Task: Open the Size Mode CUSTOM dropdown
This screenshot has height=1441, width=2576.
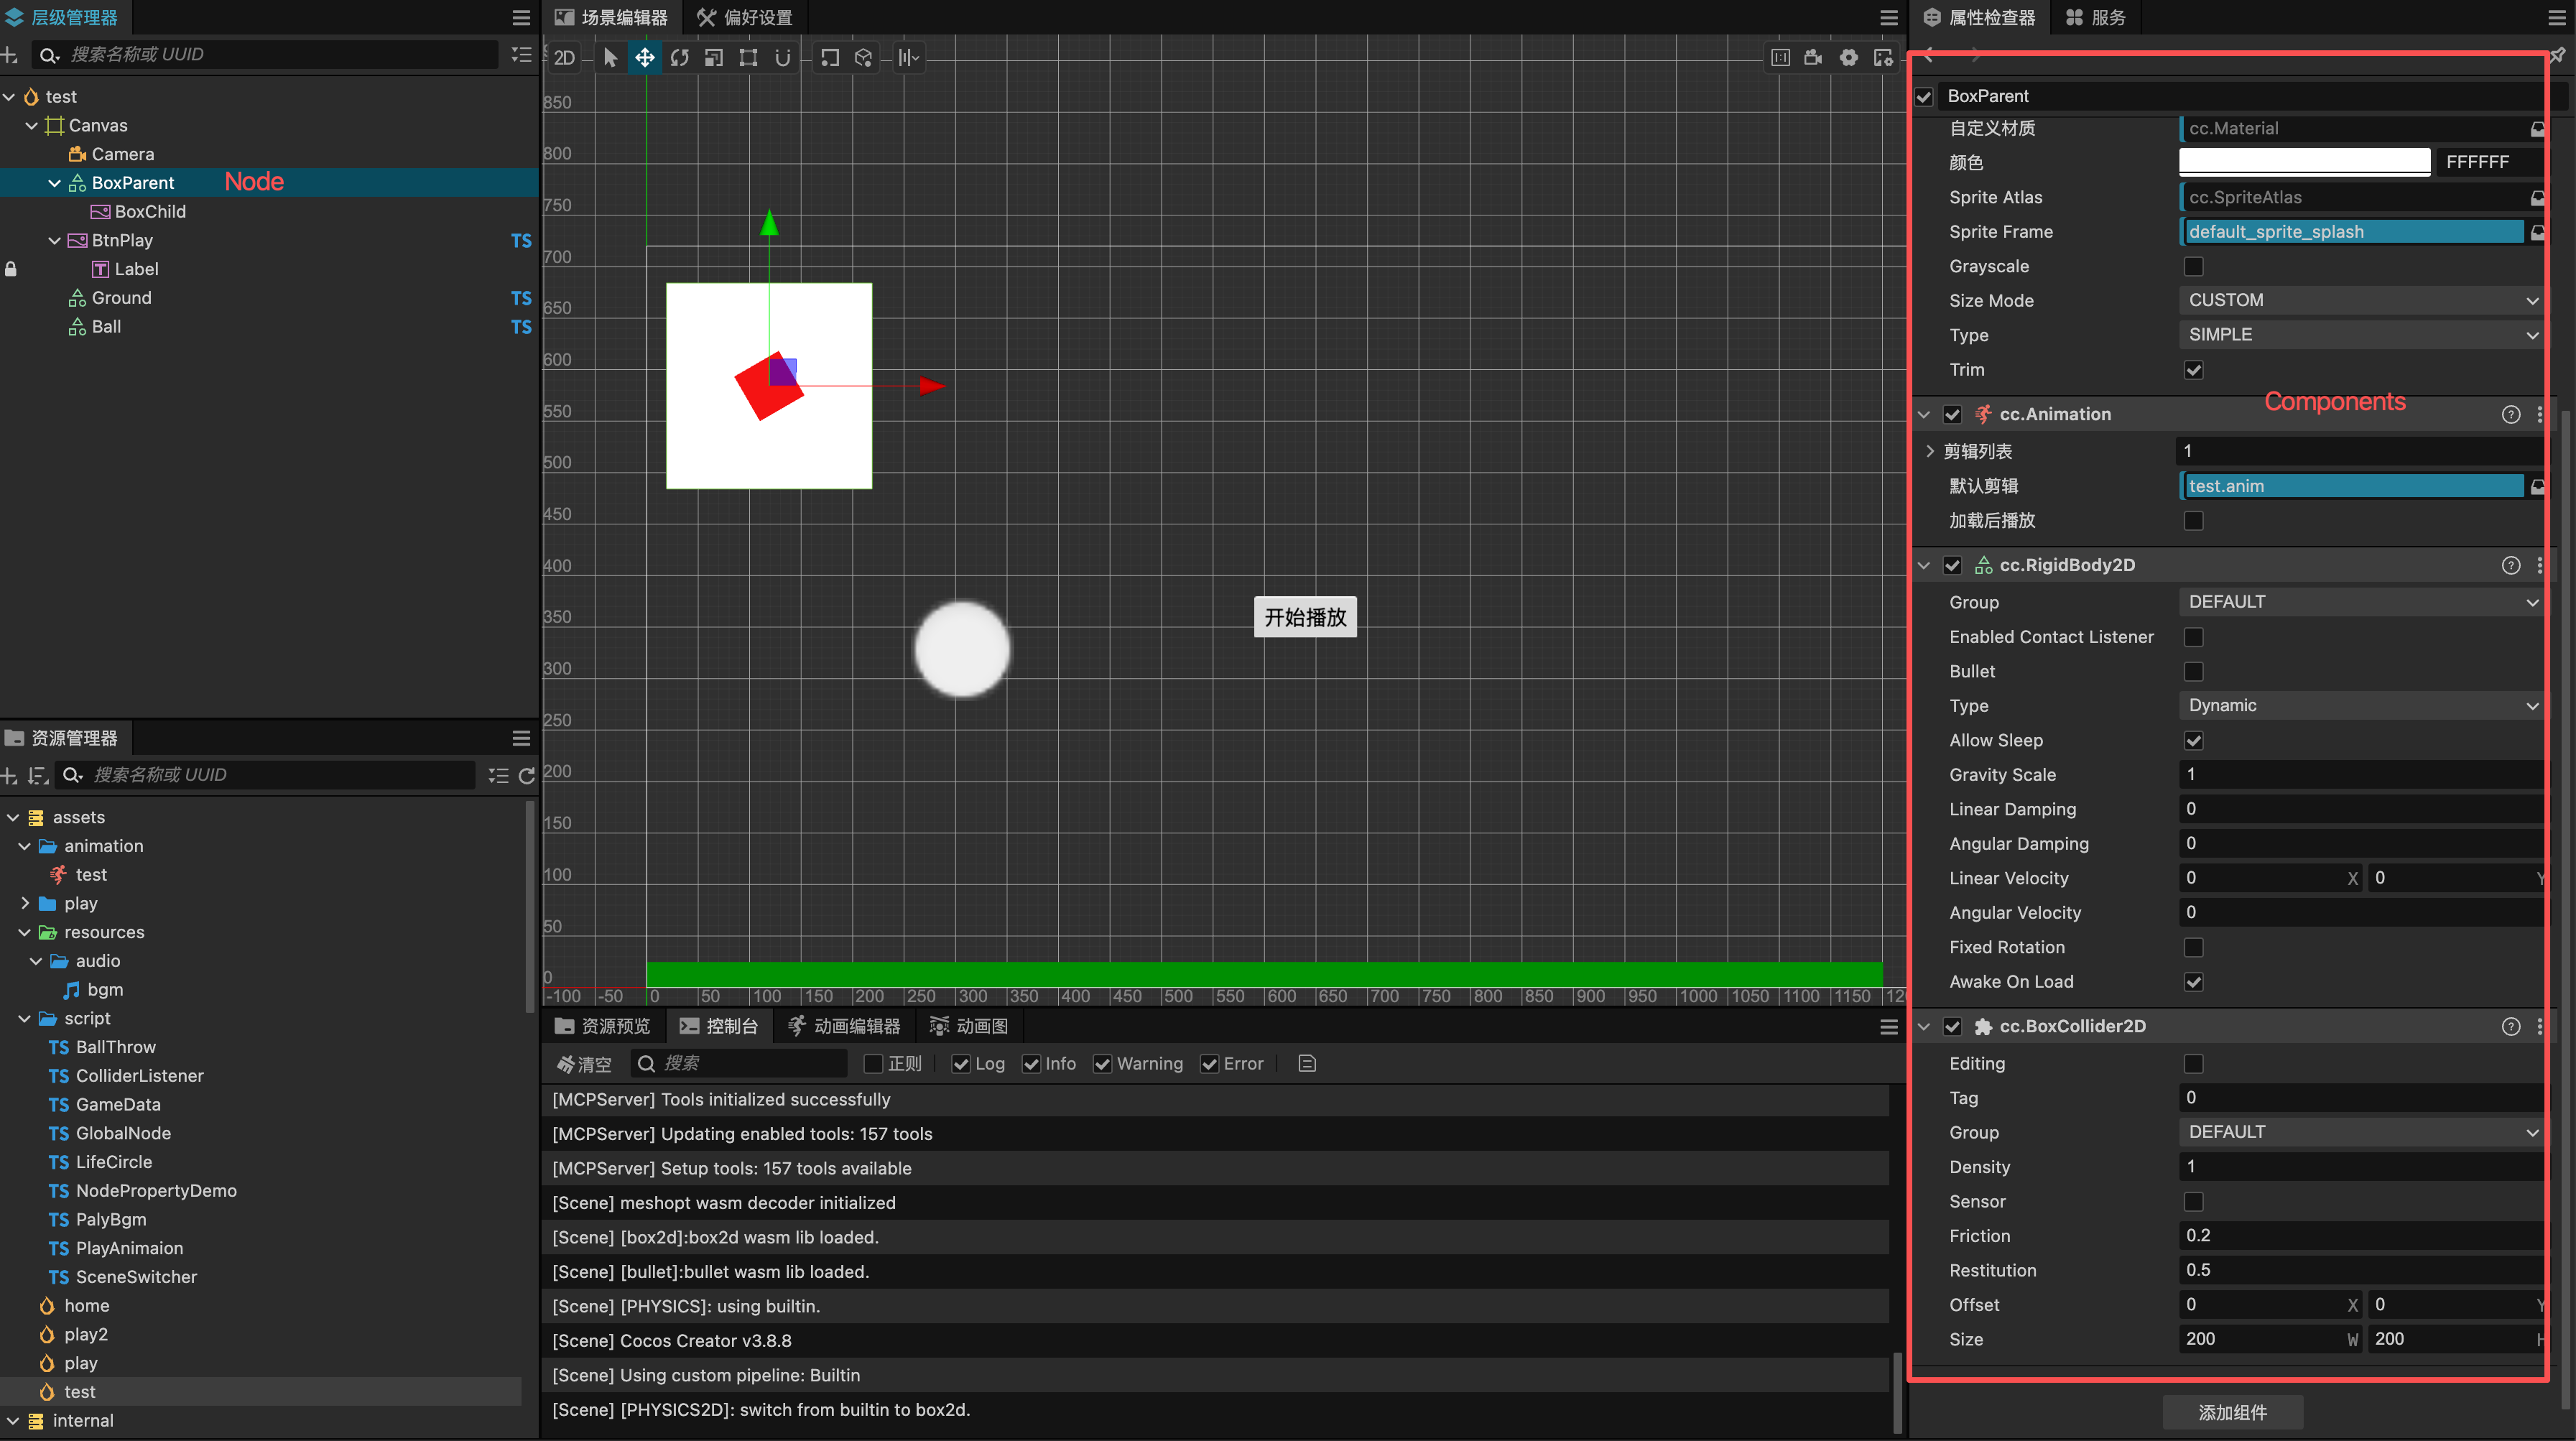Action: coord(2360,300)
